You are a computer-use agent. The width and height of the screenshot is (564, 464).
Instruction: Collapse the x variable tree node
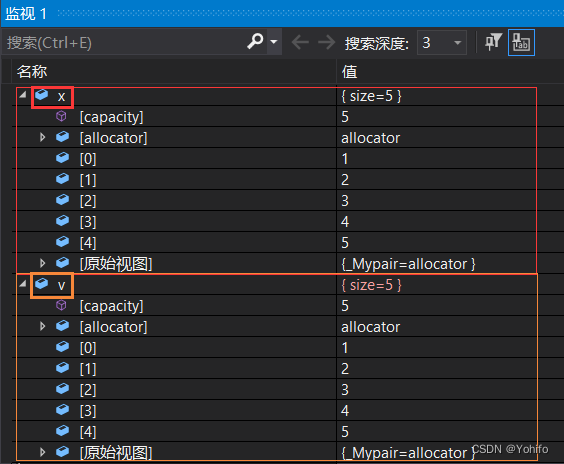click(x=23, y=95)
